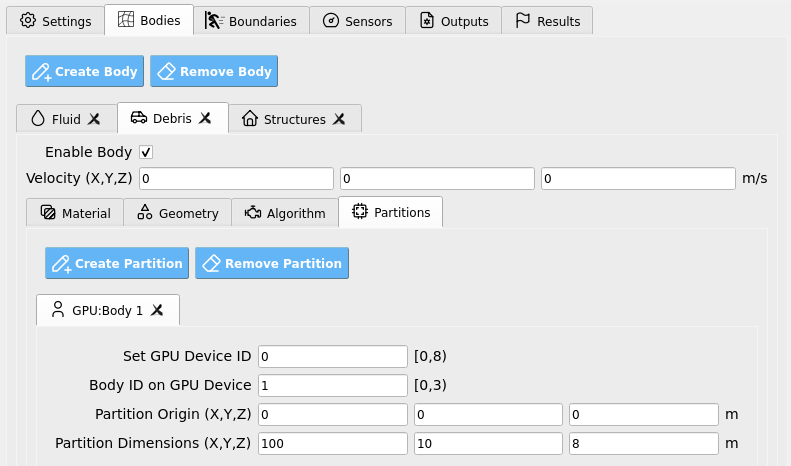Image resolution: width=791 pixels, height=466 pixels.
Task: Click the 'Body ID on GPU Device' label
Action: click(170, 385)
